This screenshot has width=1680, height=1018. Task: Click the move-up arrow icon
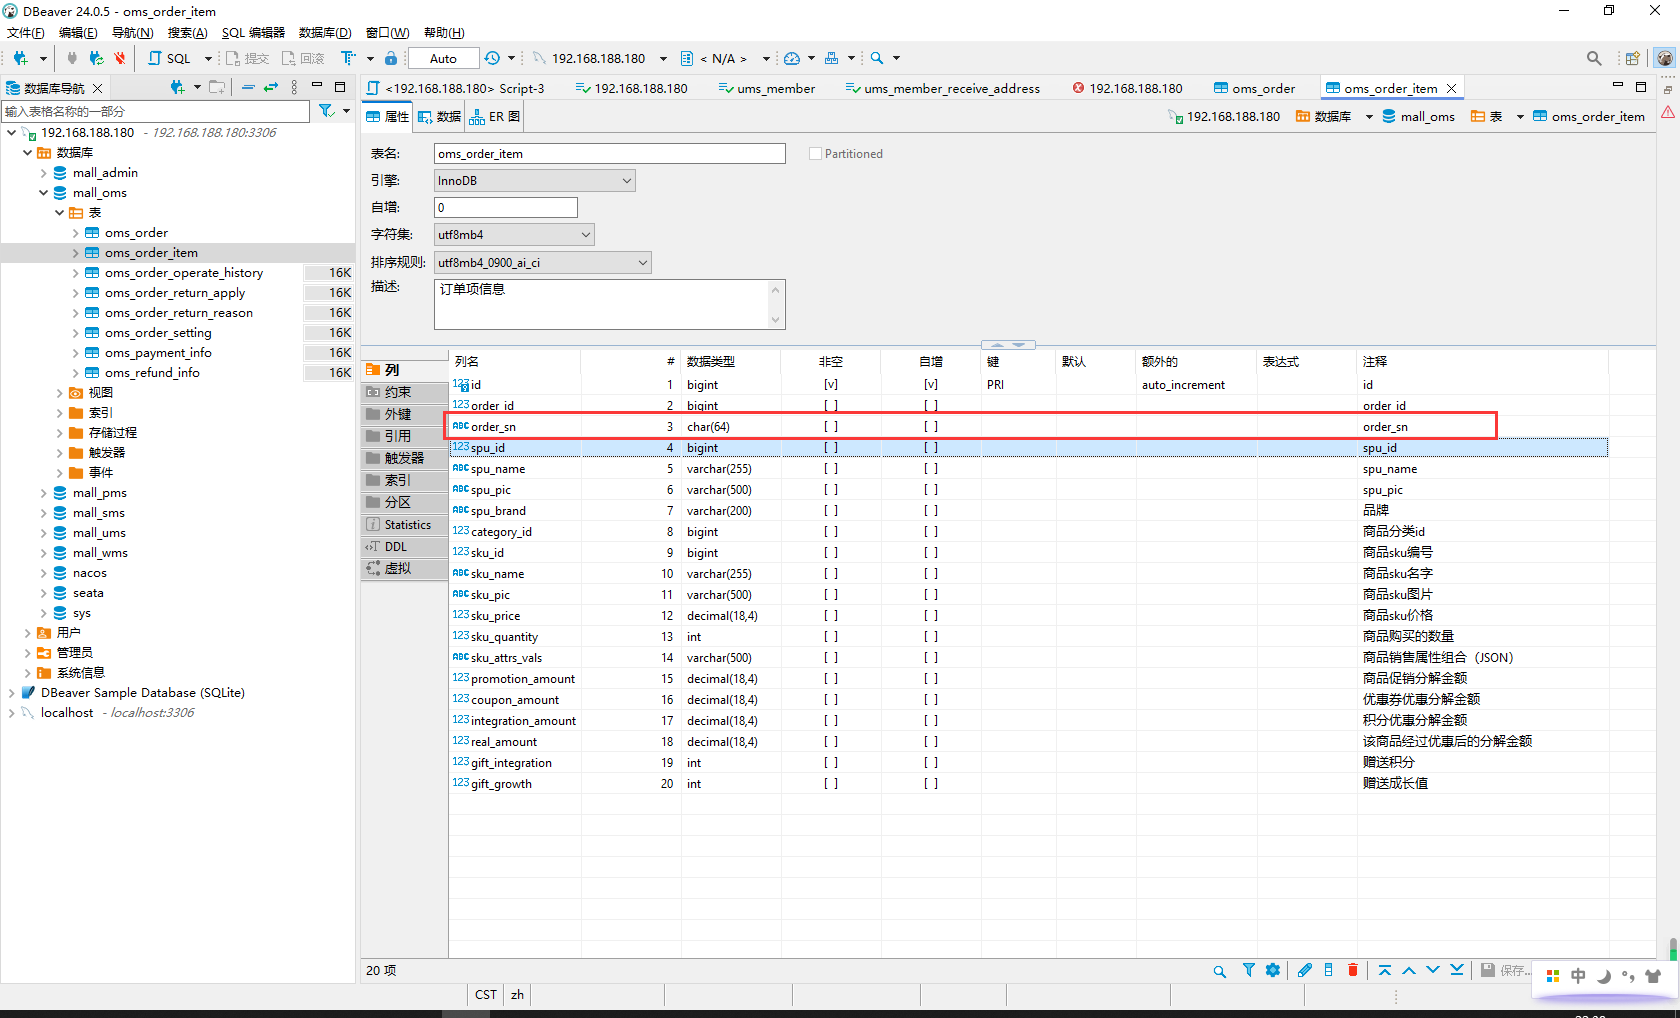pyautogui.click(x=1409, y=970)
